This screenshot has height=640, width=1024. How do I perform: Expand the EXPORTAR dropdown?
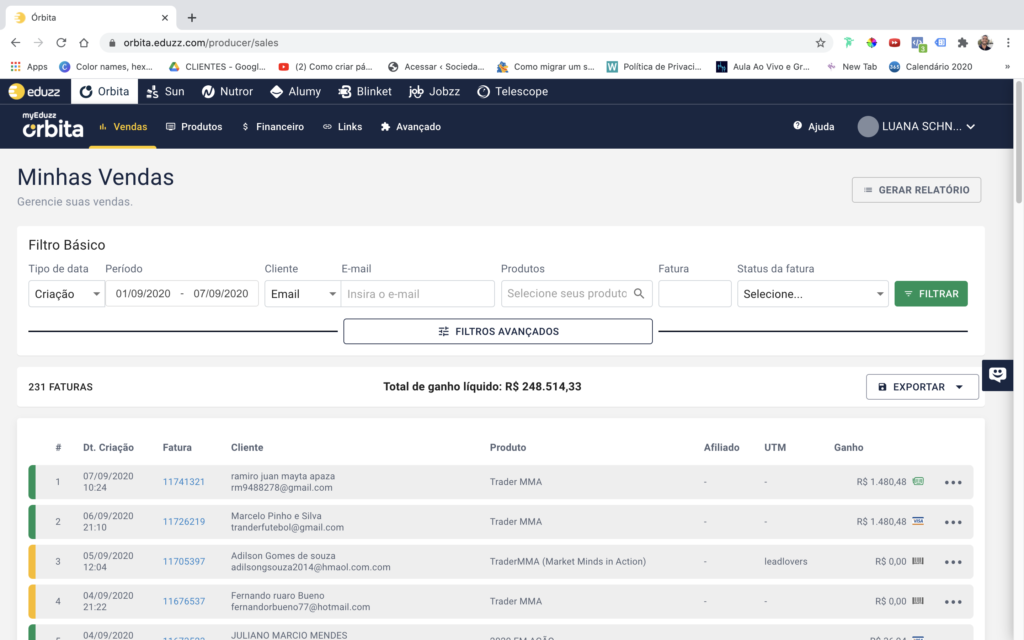pyautogui.click(x=921, y=387)
